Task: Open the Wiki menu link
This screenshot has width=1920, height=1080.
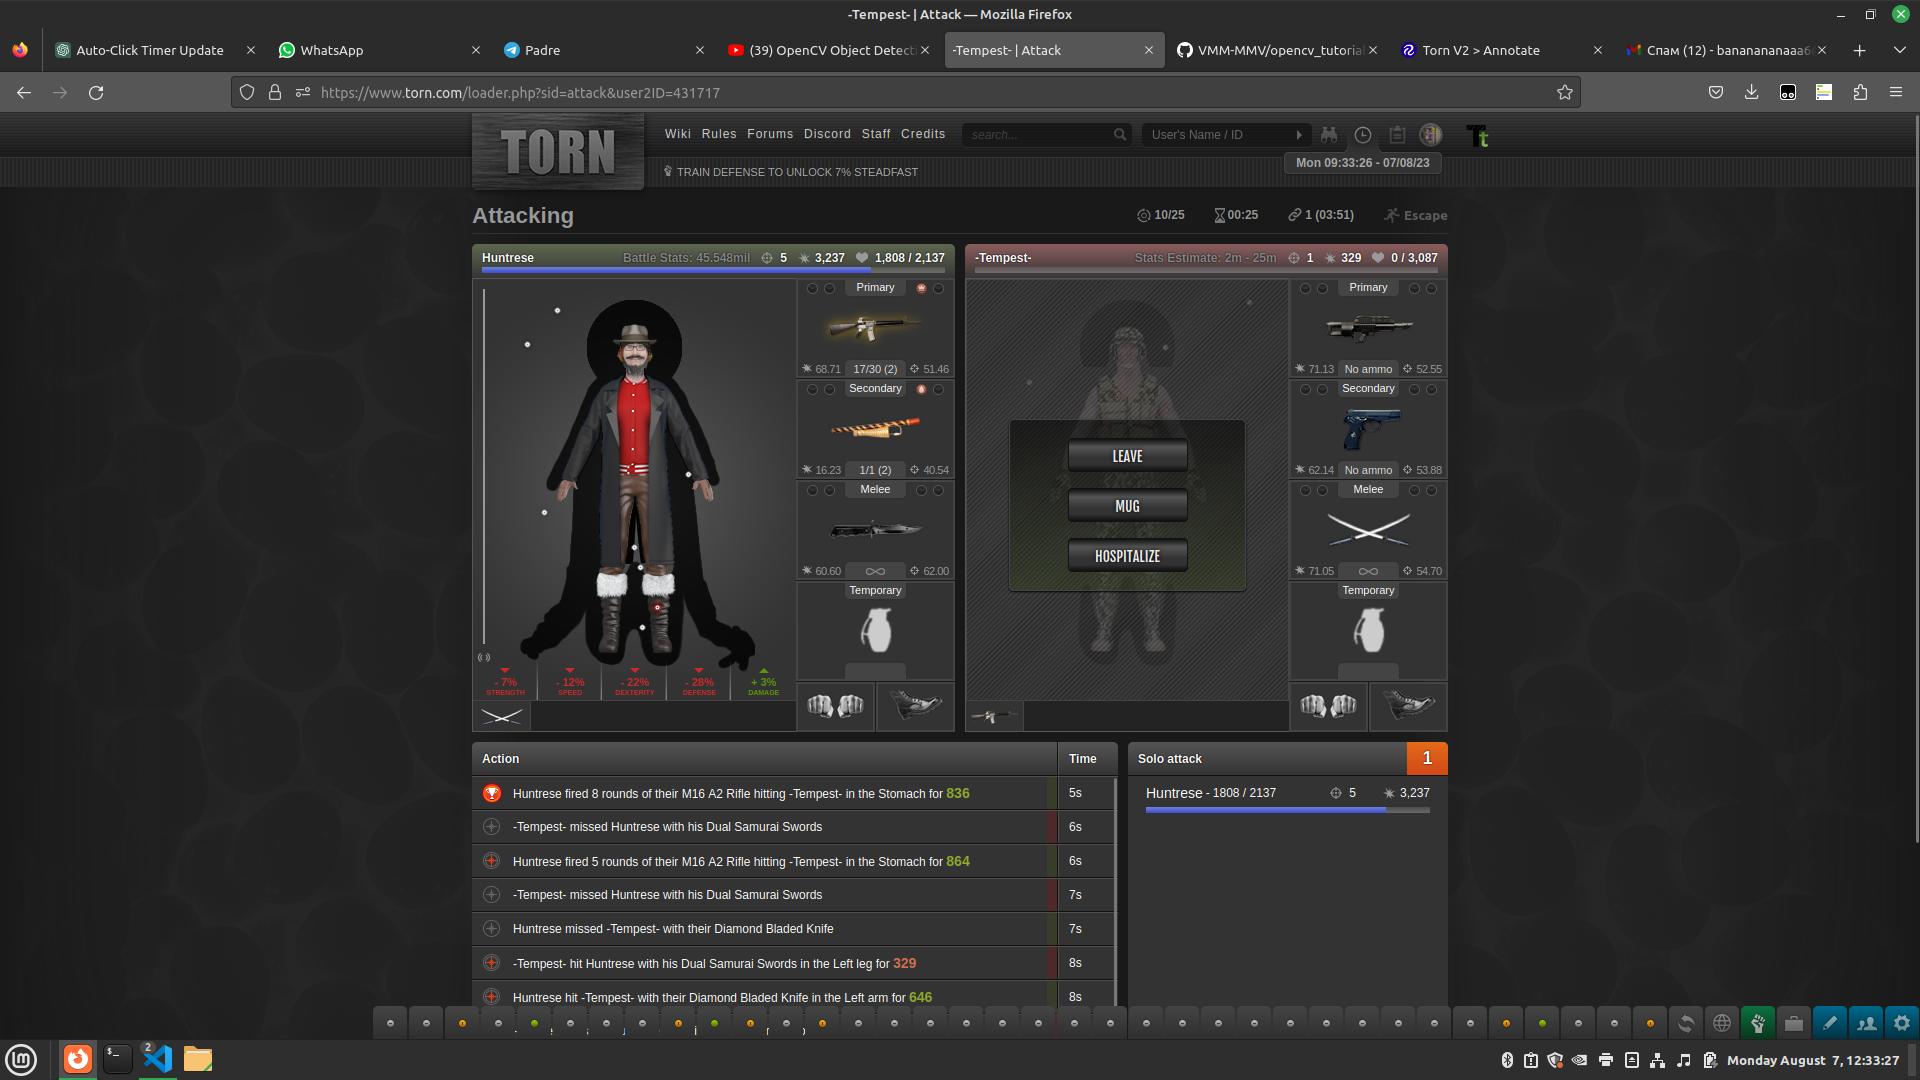Action: [x=677, y=134]
